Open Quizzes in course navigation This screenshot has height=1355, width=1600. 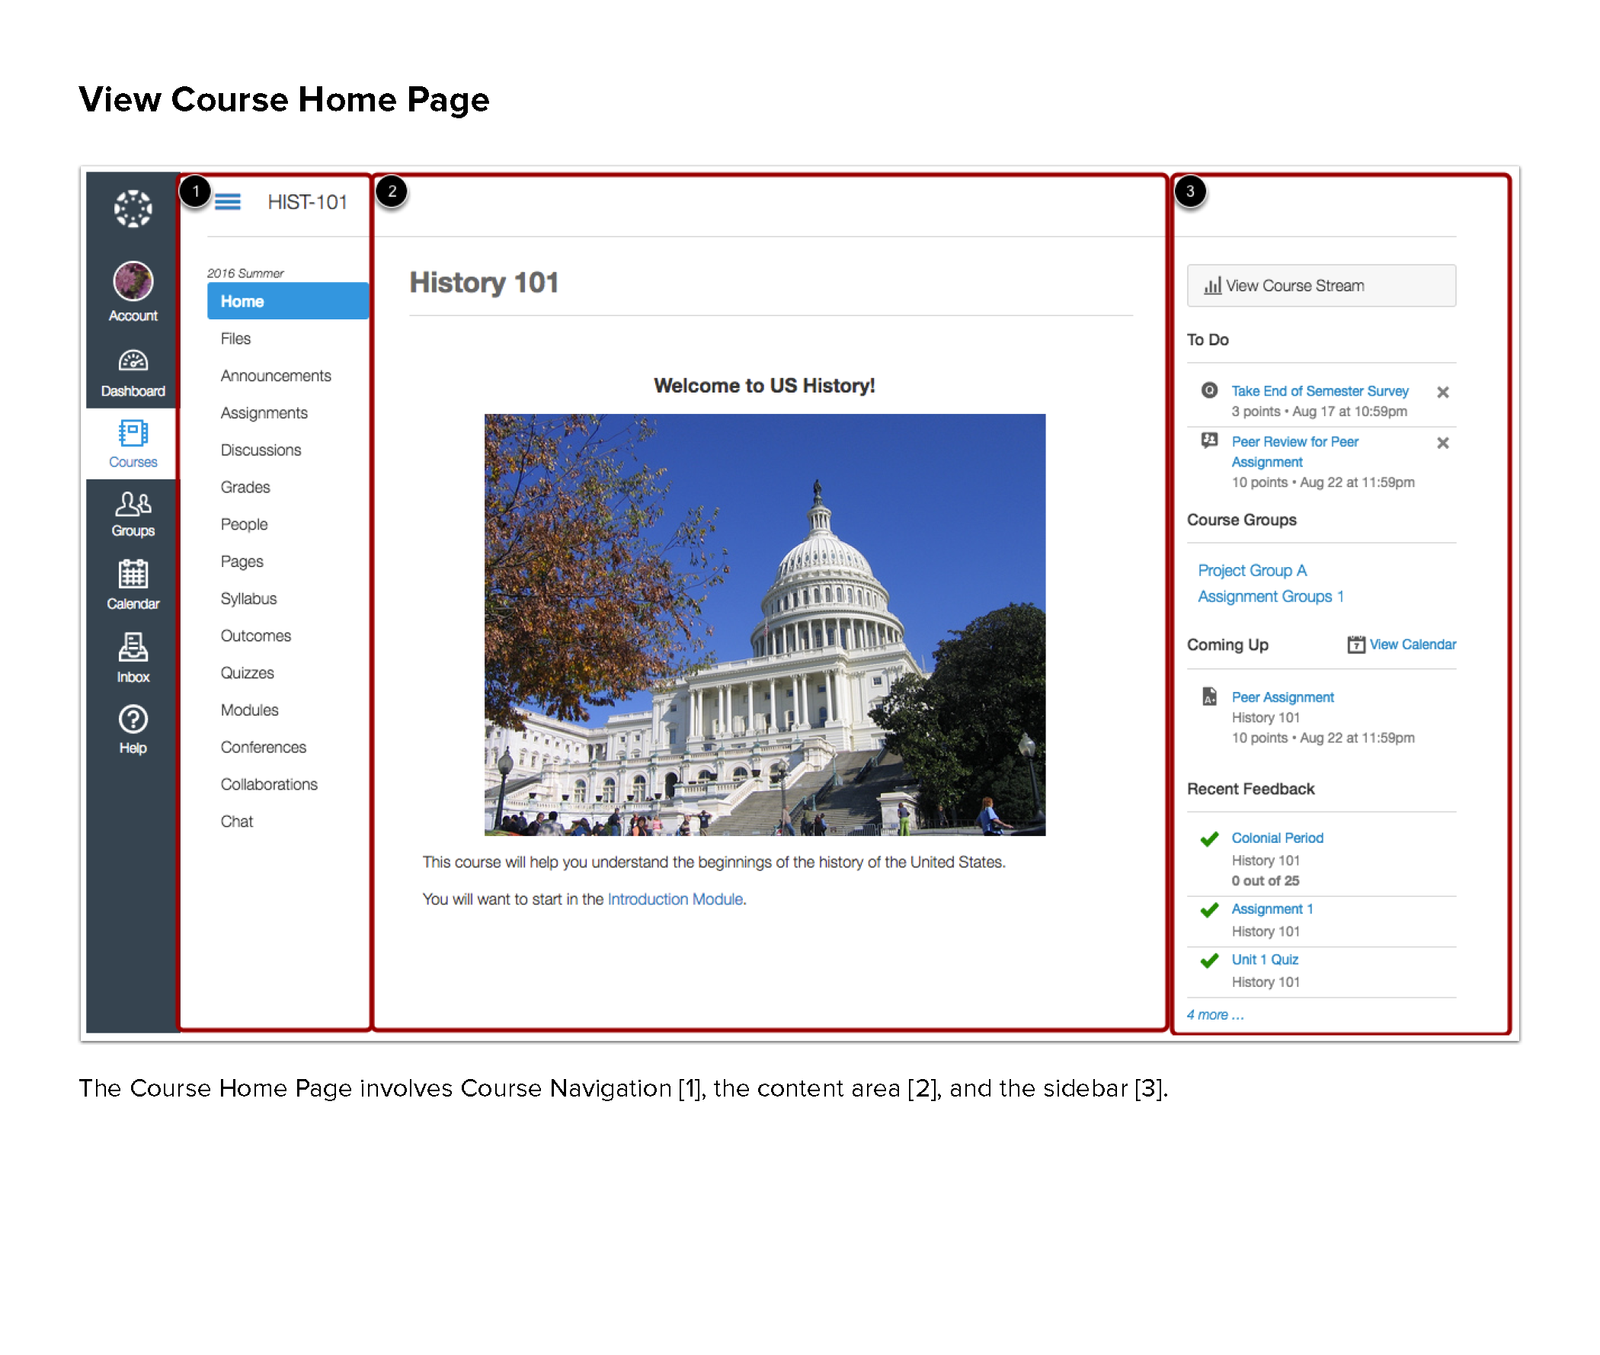coord(247,673)
